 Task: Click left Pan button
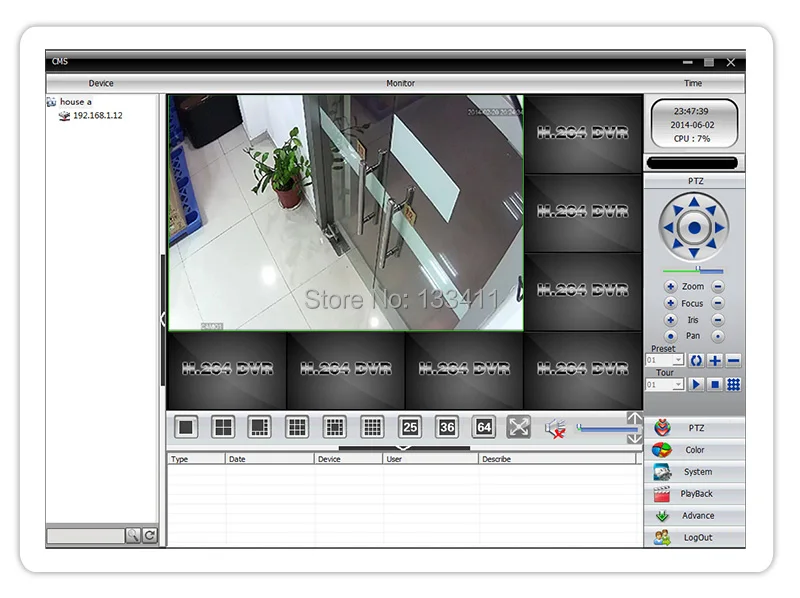[x=670, y=336]
